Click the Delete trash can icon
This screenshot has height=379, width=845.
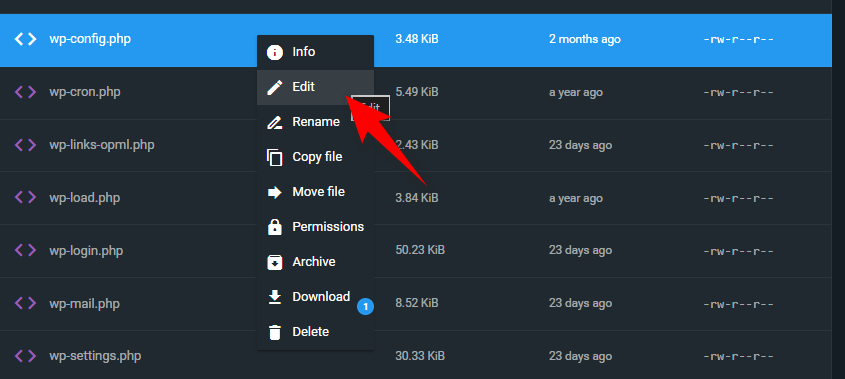[x=275, y=332]
